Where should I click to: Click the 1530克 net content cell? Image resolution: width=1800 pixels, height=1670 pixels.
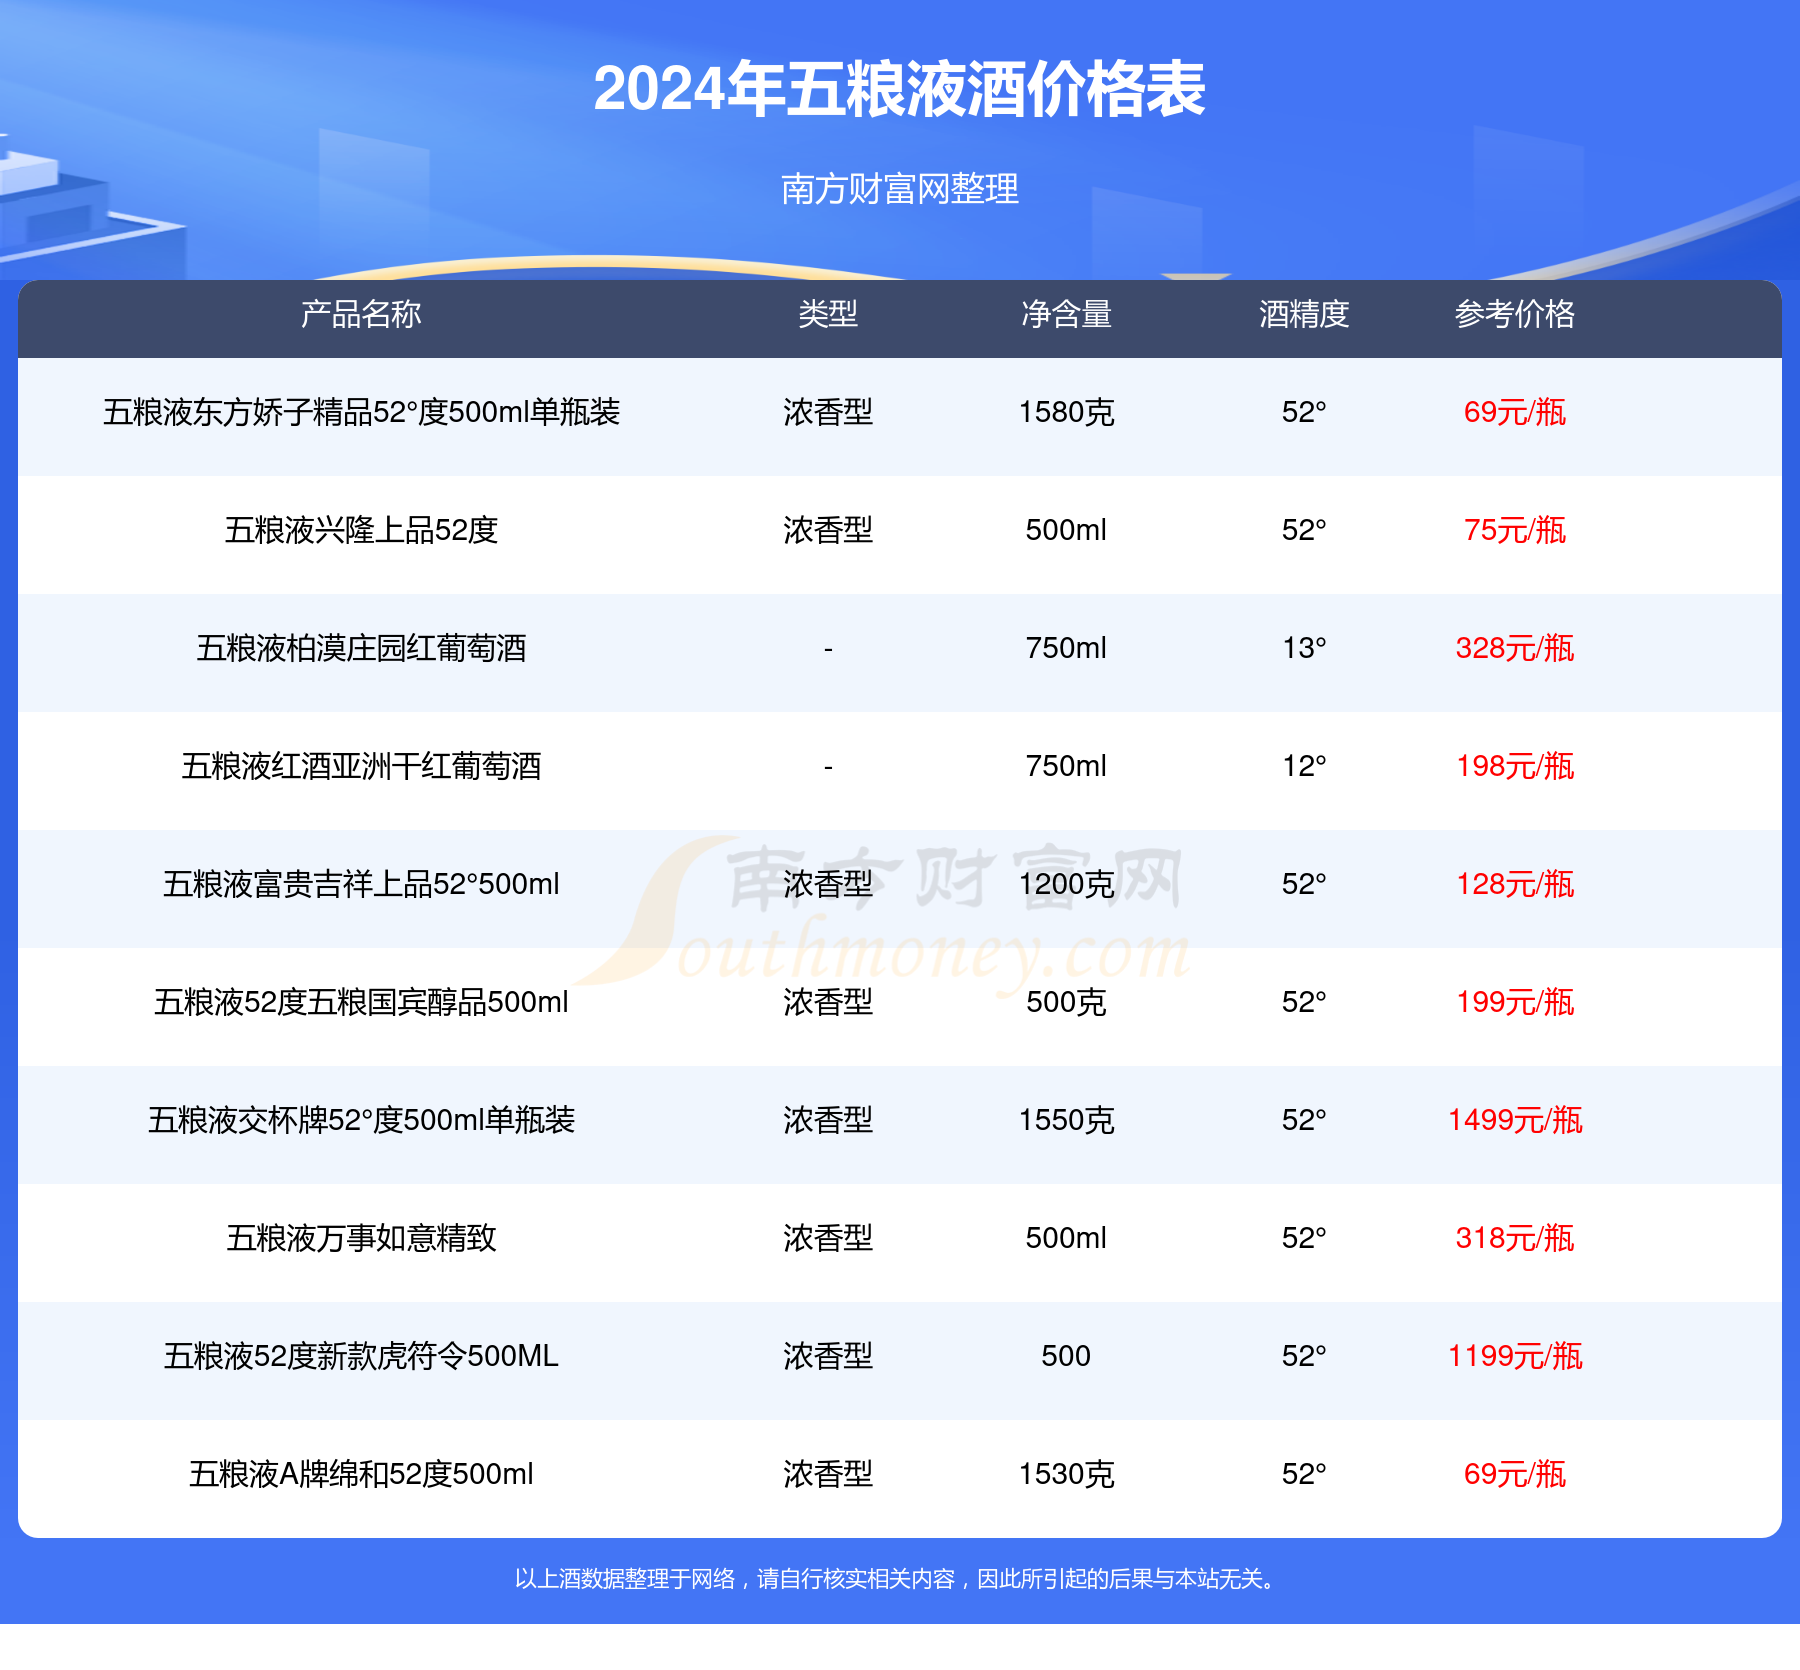[1066, 1474]
